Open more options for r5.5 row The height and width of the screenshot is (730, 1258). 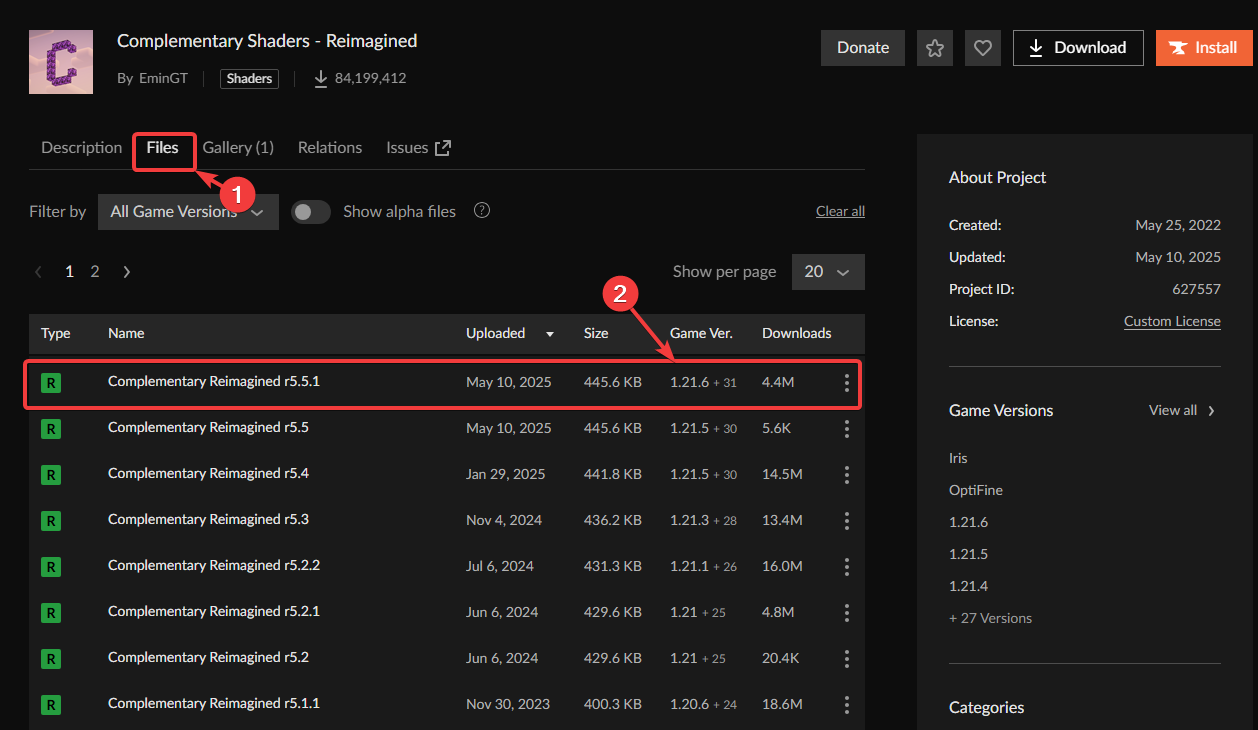tap(846, 429)
